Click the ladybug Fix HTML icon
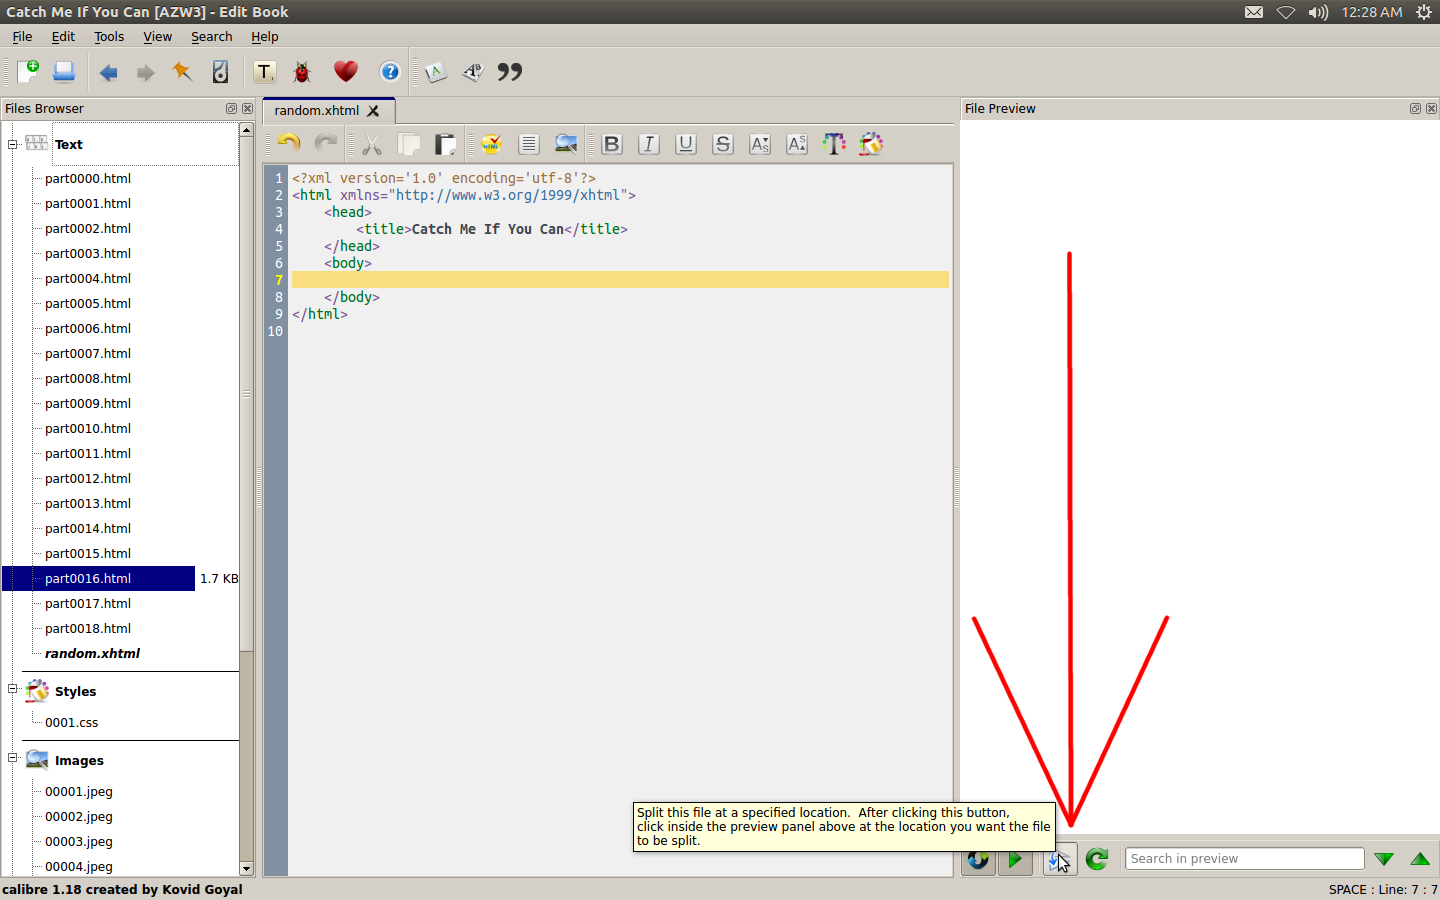 coord(302,72)
